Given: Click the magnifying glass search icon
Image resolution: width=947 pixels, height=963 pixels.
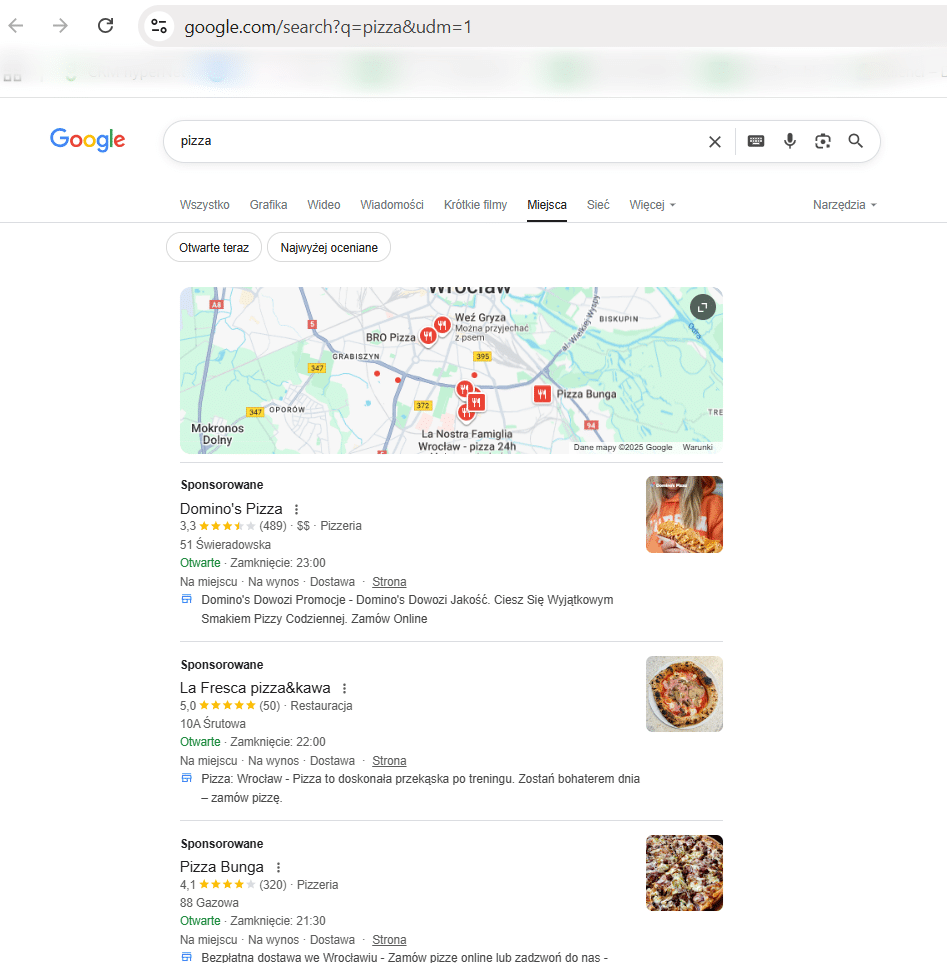Looking at the screenshot, I should [856, 141].
